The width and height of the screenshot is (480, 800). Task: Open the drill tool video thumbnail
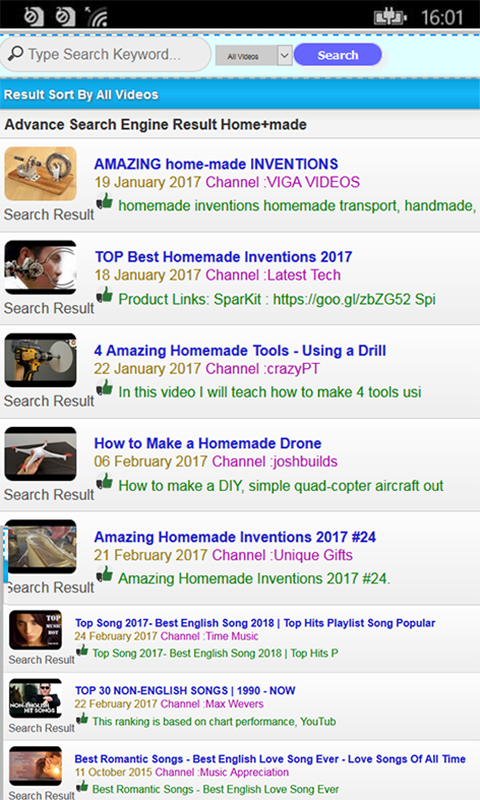tap(40, 360)
